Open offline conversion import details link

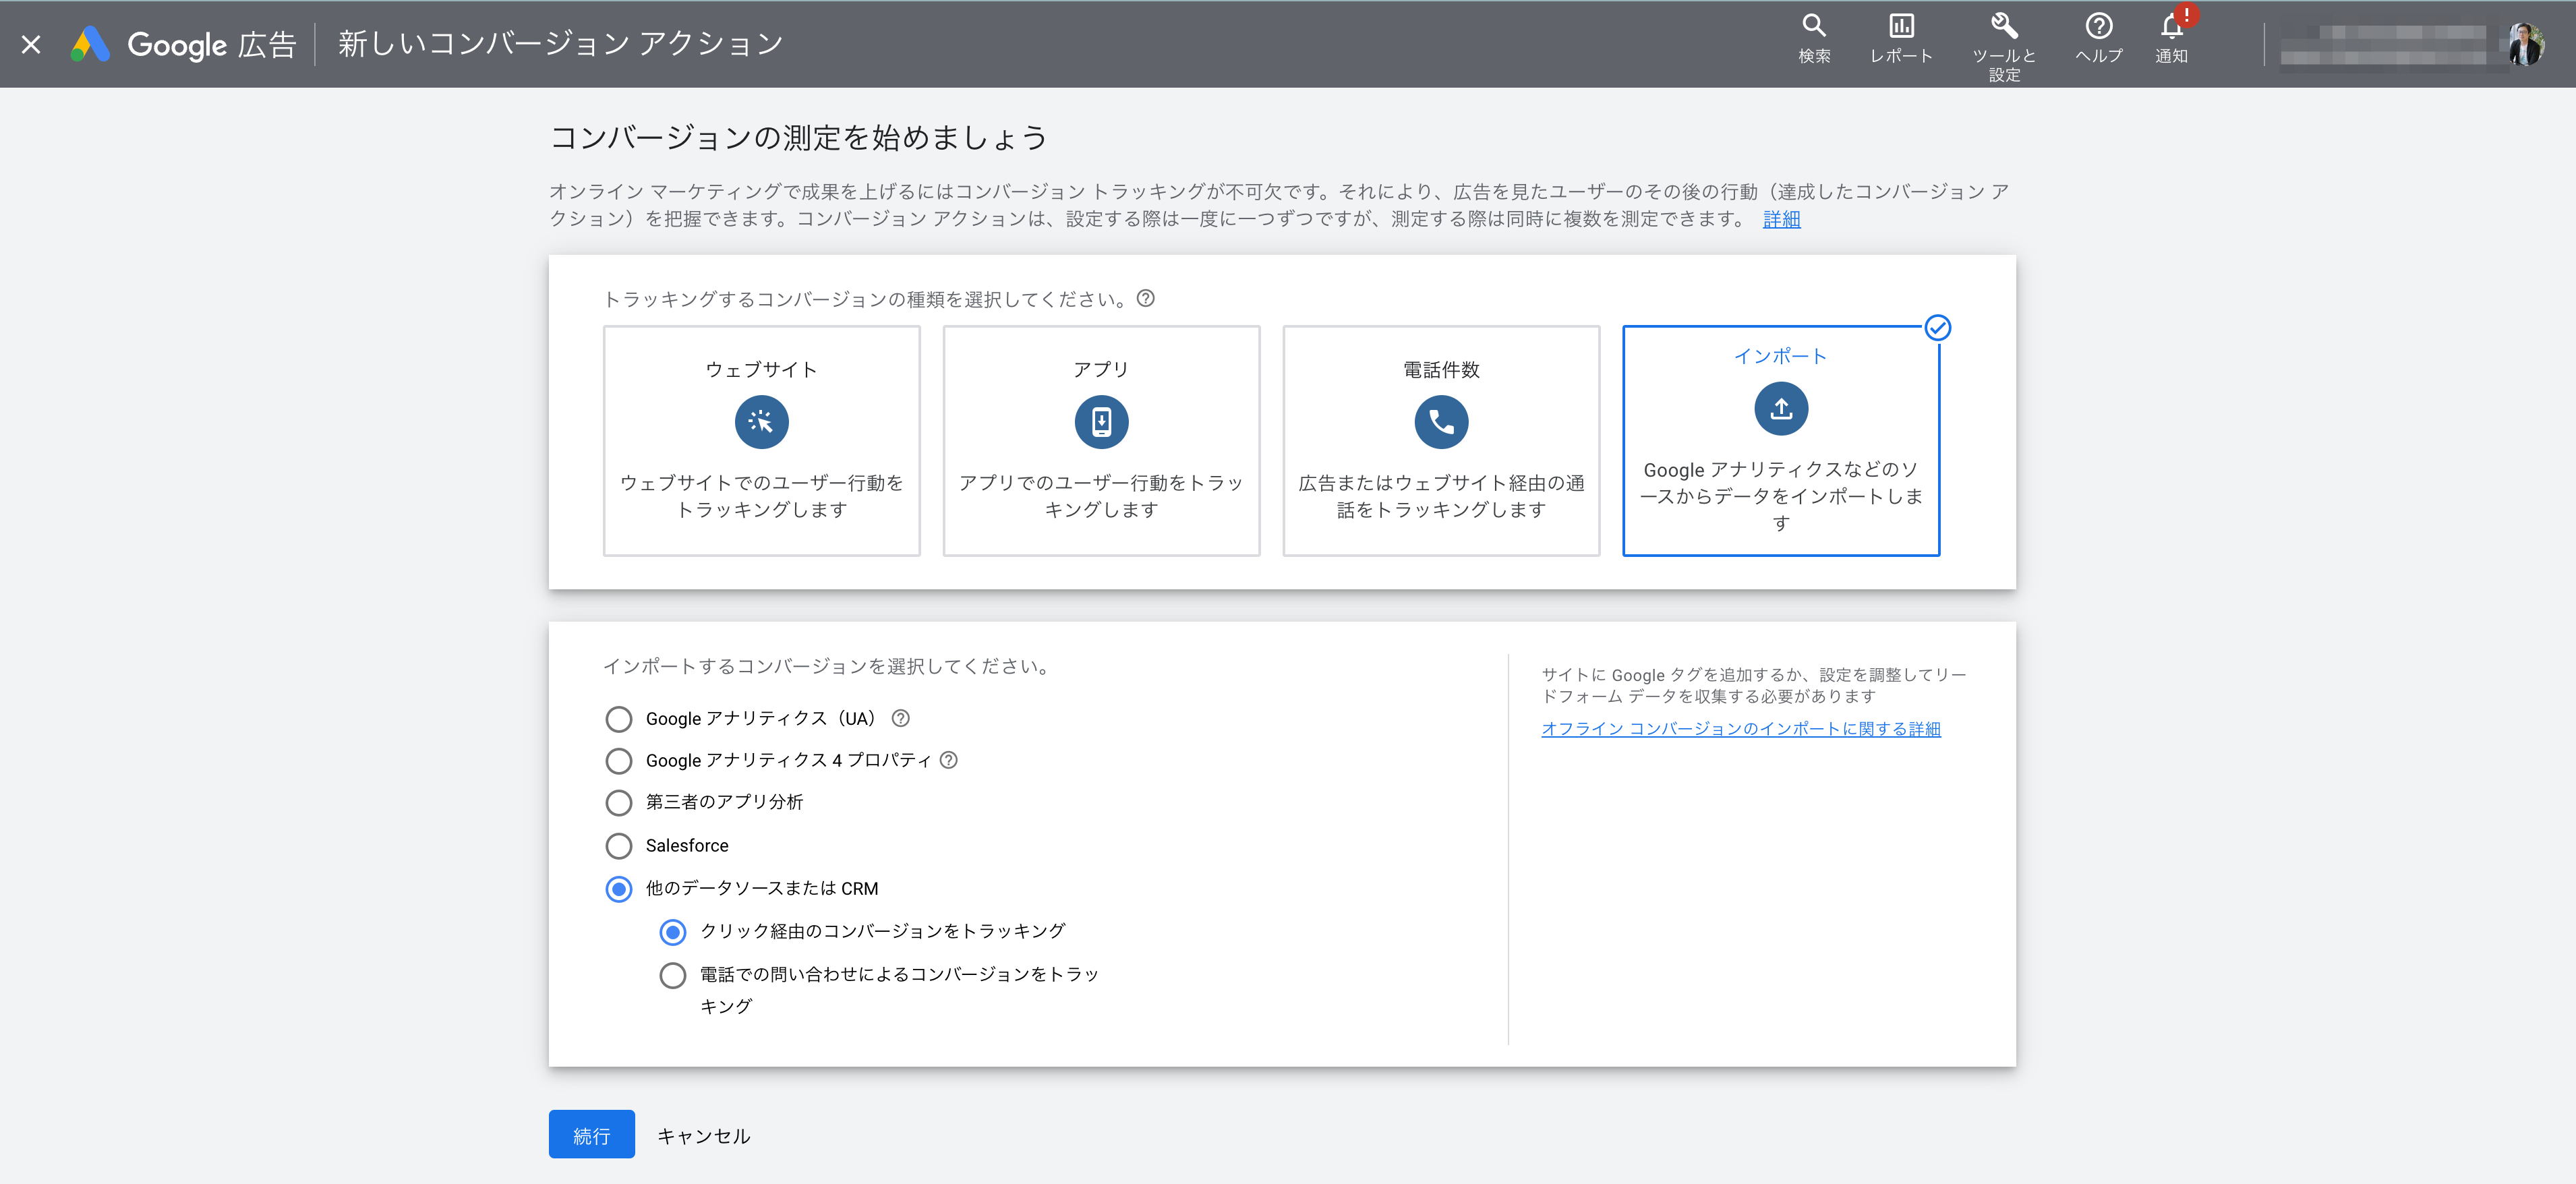(x=1740, y=729)
